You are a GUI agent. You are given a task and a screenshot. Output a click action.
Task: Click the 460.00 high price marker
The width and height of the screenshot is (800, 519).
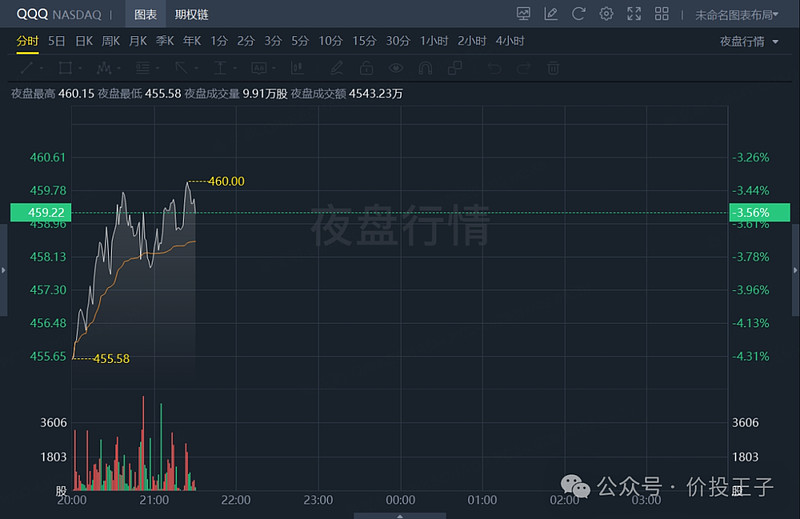[226, 181]
